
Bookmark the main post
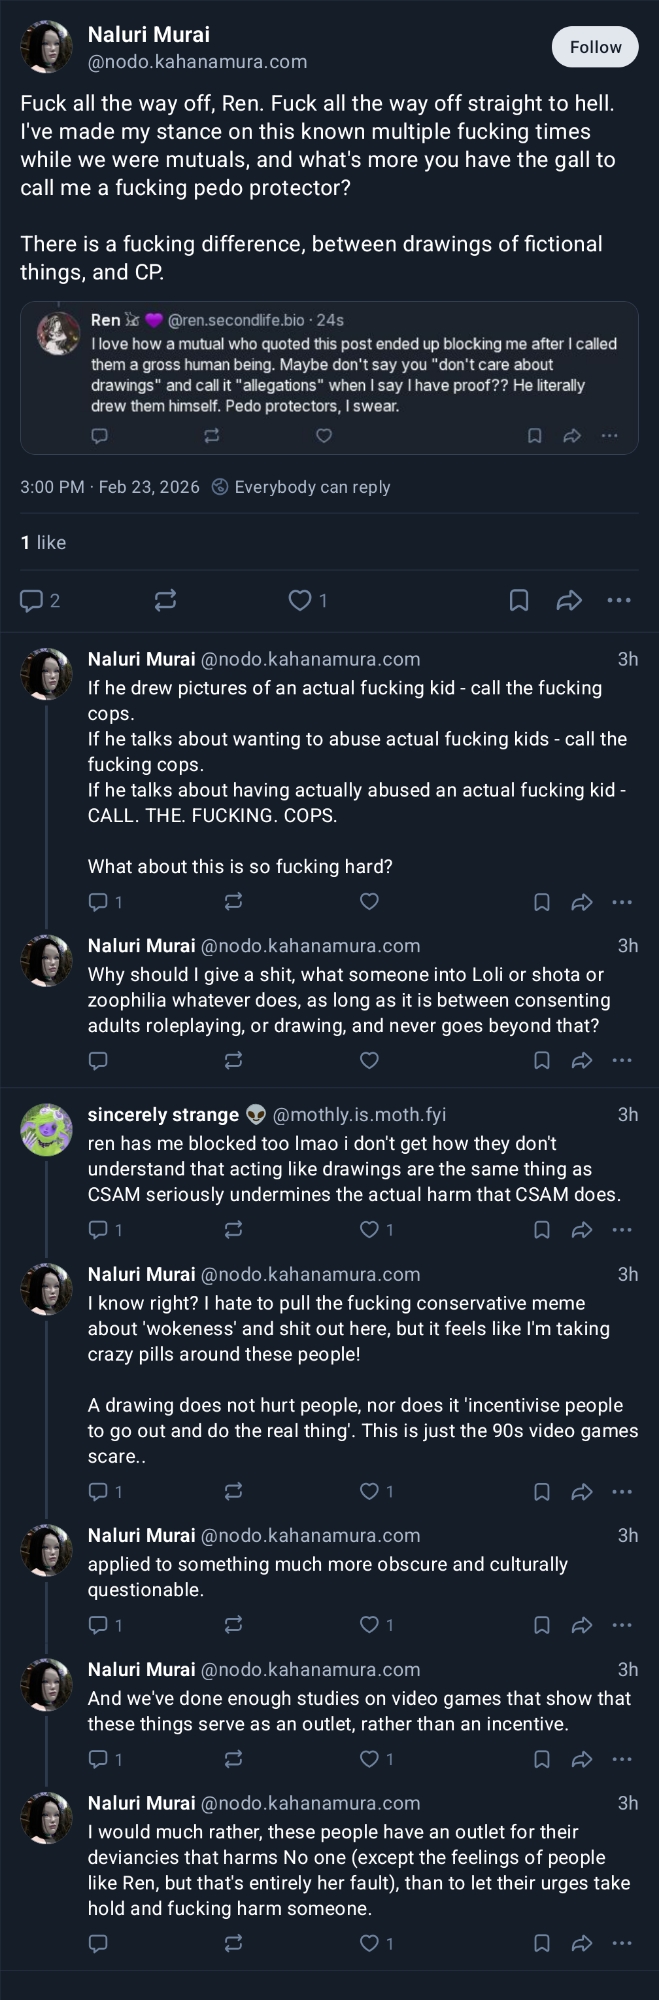(519, 600)
